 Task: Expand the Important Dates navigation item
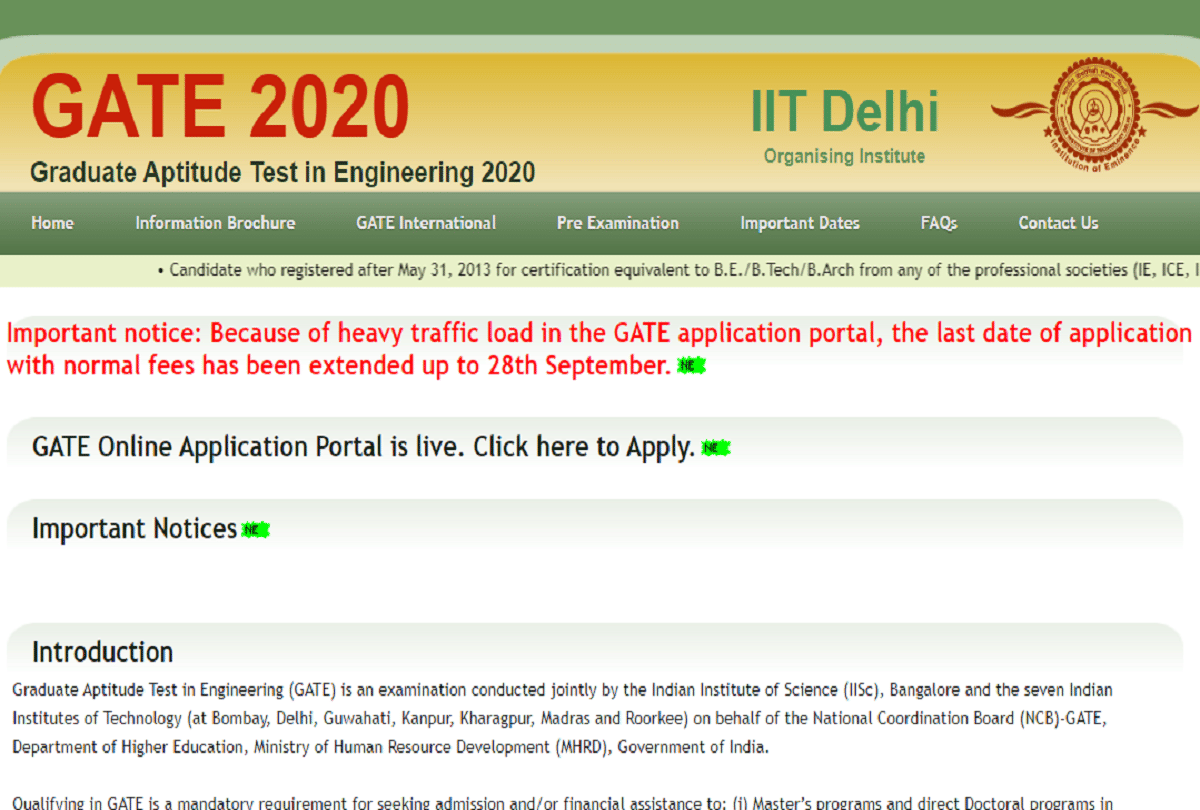799,223
